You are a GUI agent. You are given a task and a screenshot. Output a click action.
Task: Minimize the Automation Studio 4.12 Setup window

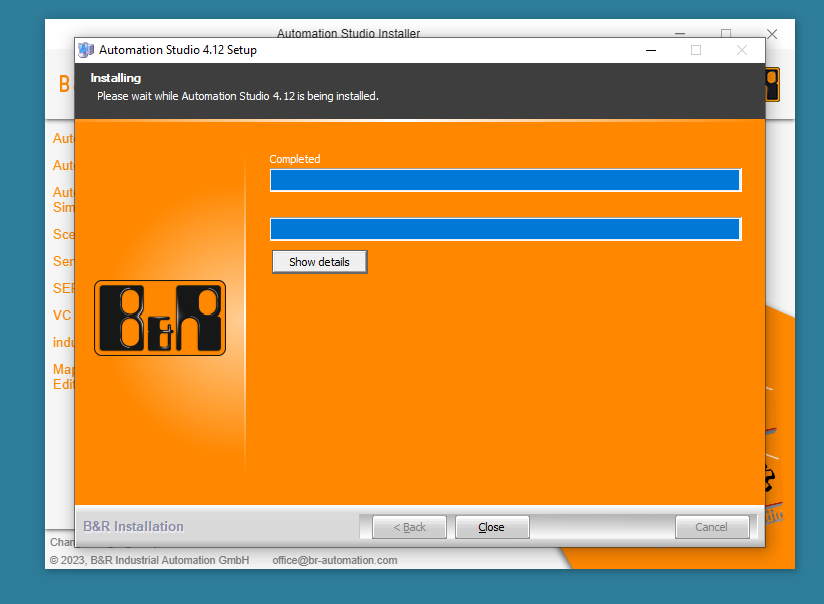click(x=651, y=50)
